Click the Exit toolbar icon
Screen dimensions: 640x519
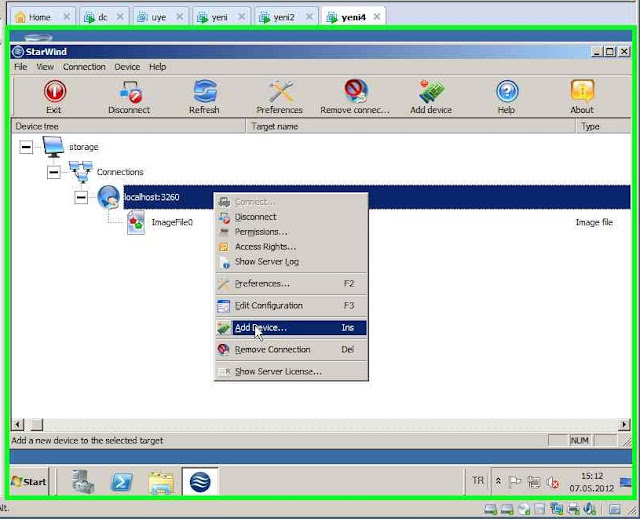click(x=54, y=91)
